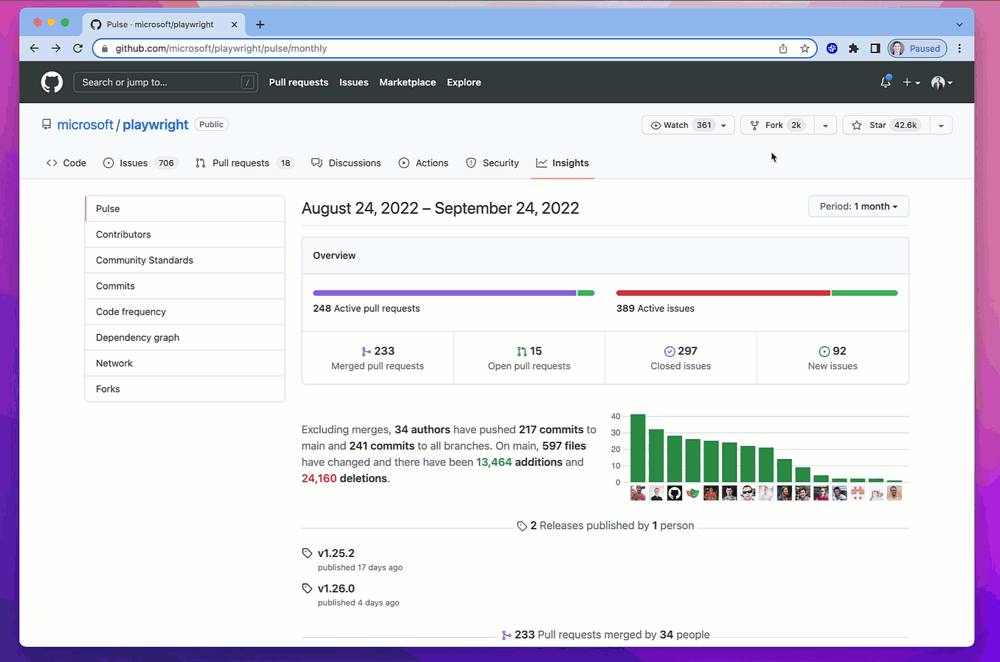Image resolution: width=1000 pixels, height=662 pixels.
Task: Click the browser forward arrow
Action: coord(56,48)
